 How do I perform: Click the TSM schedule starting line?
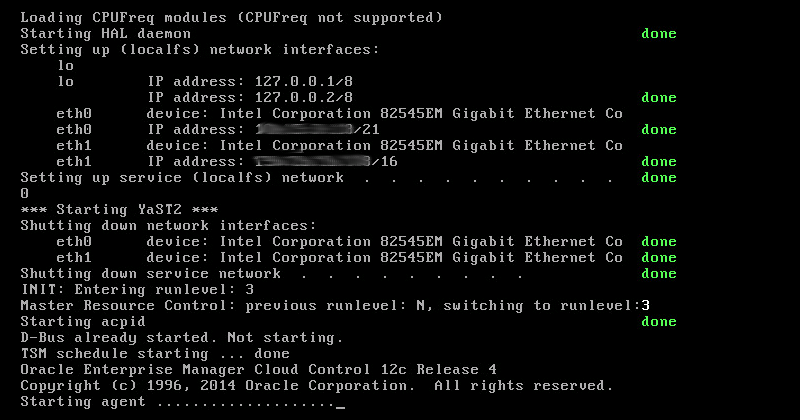pyautogui.click(x=155, y=354)
